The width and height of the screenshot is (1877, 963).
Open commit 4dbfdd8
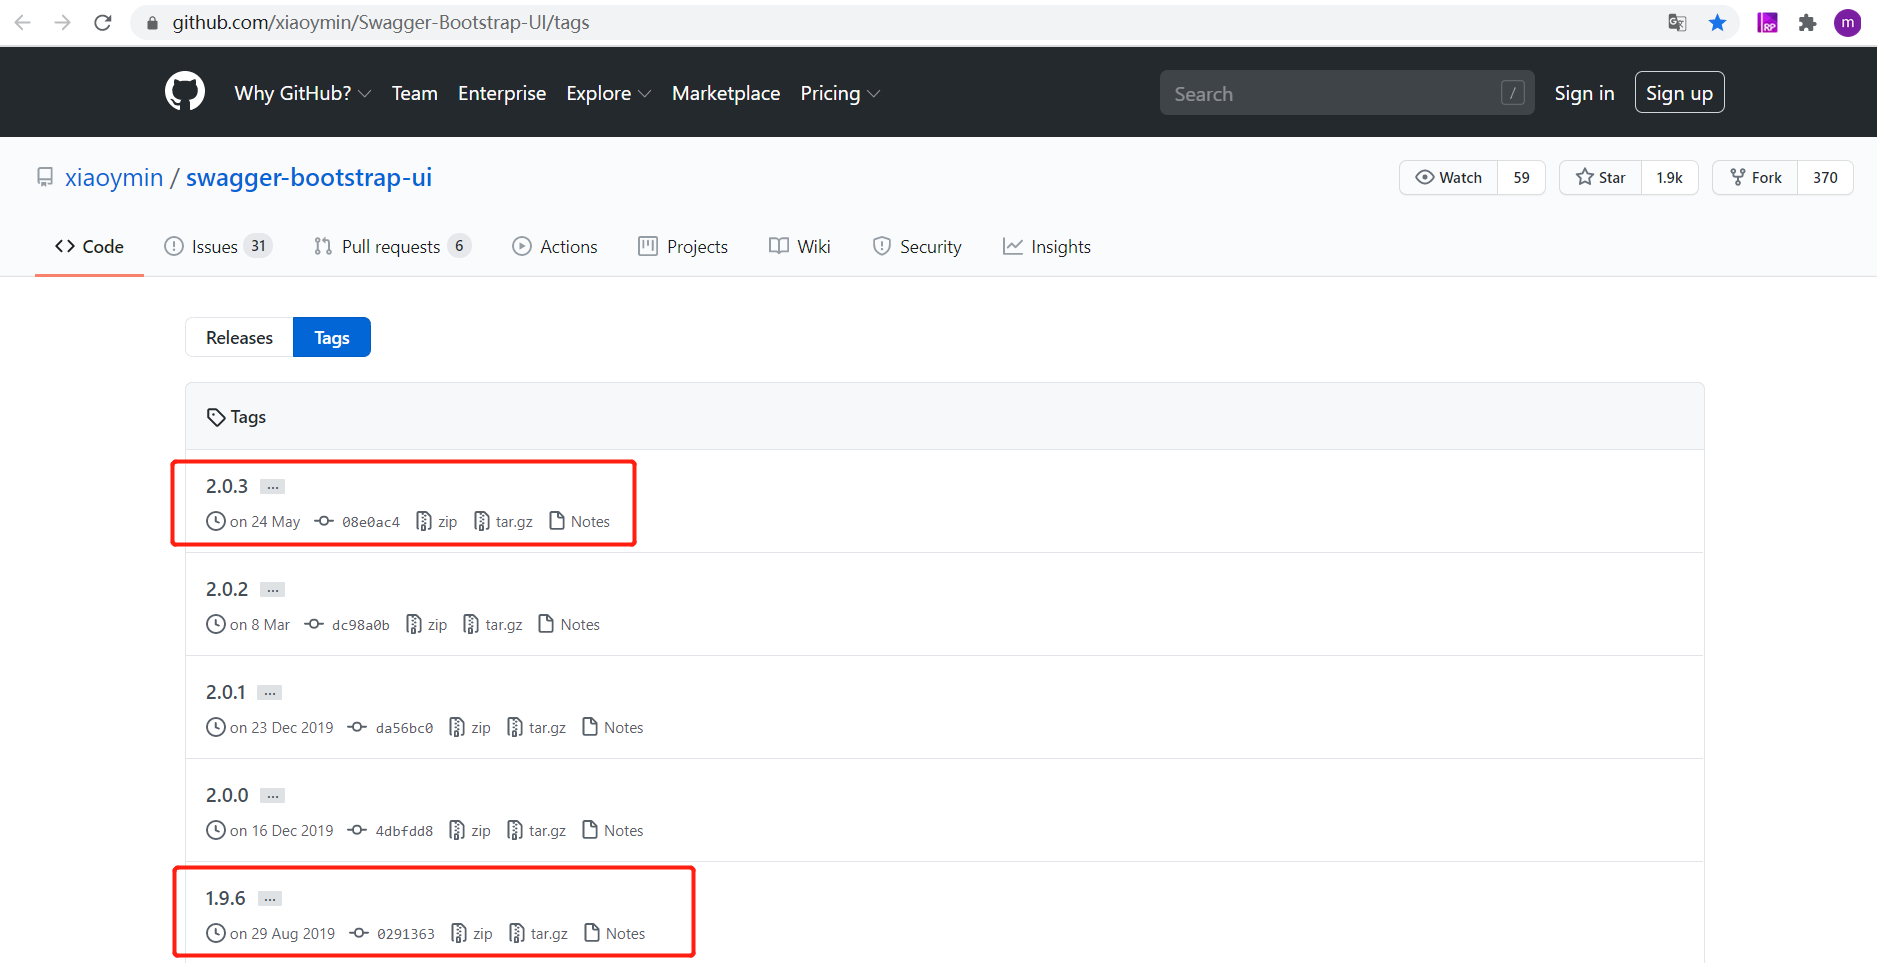404,831
